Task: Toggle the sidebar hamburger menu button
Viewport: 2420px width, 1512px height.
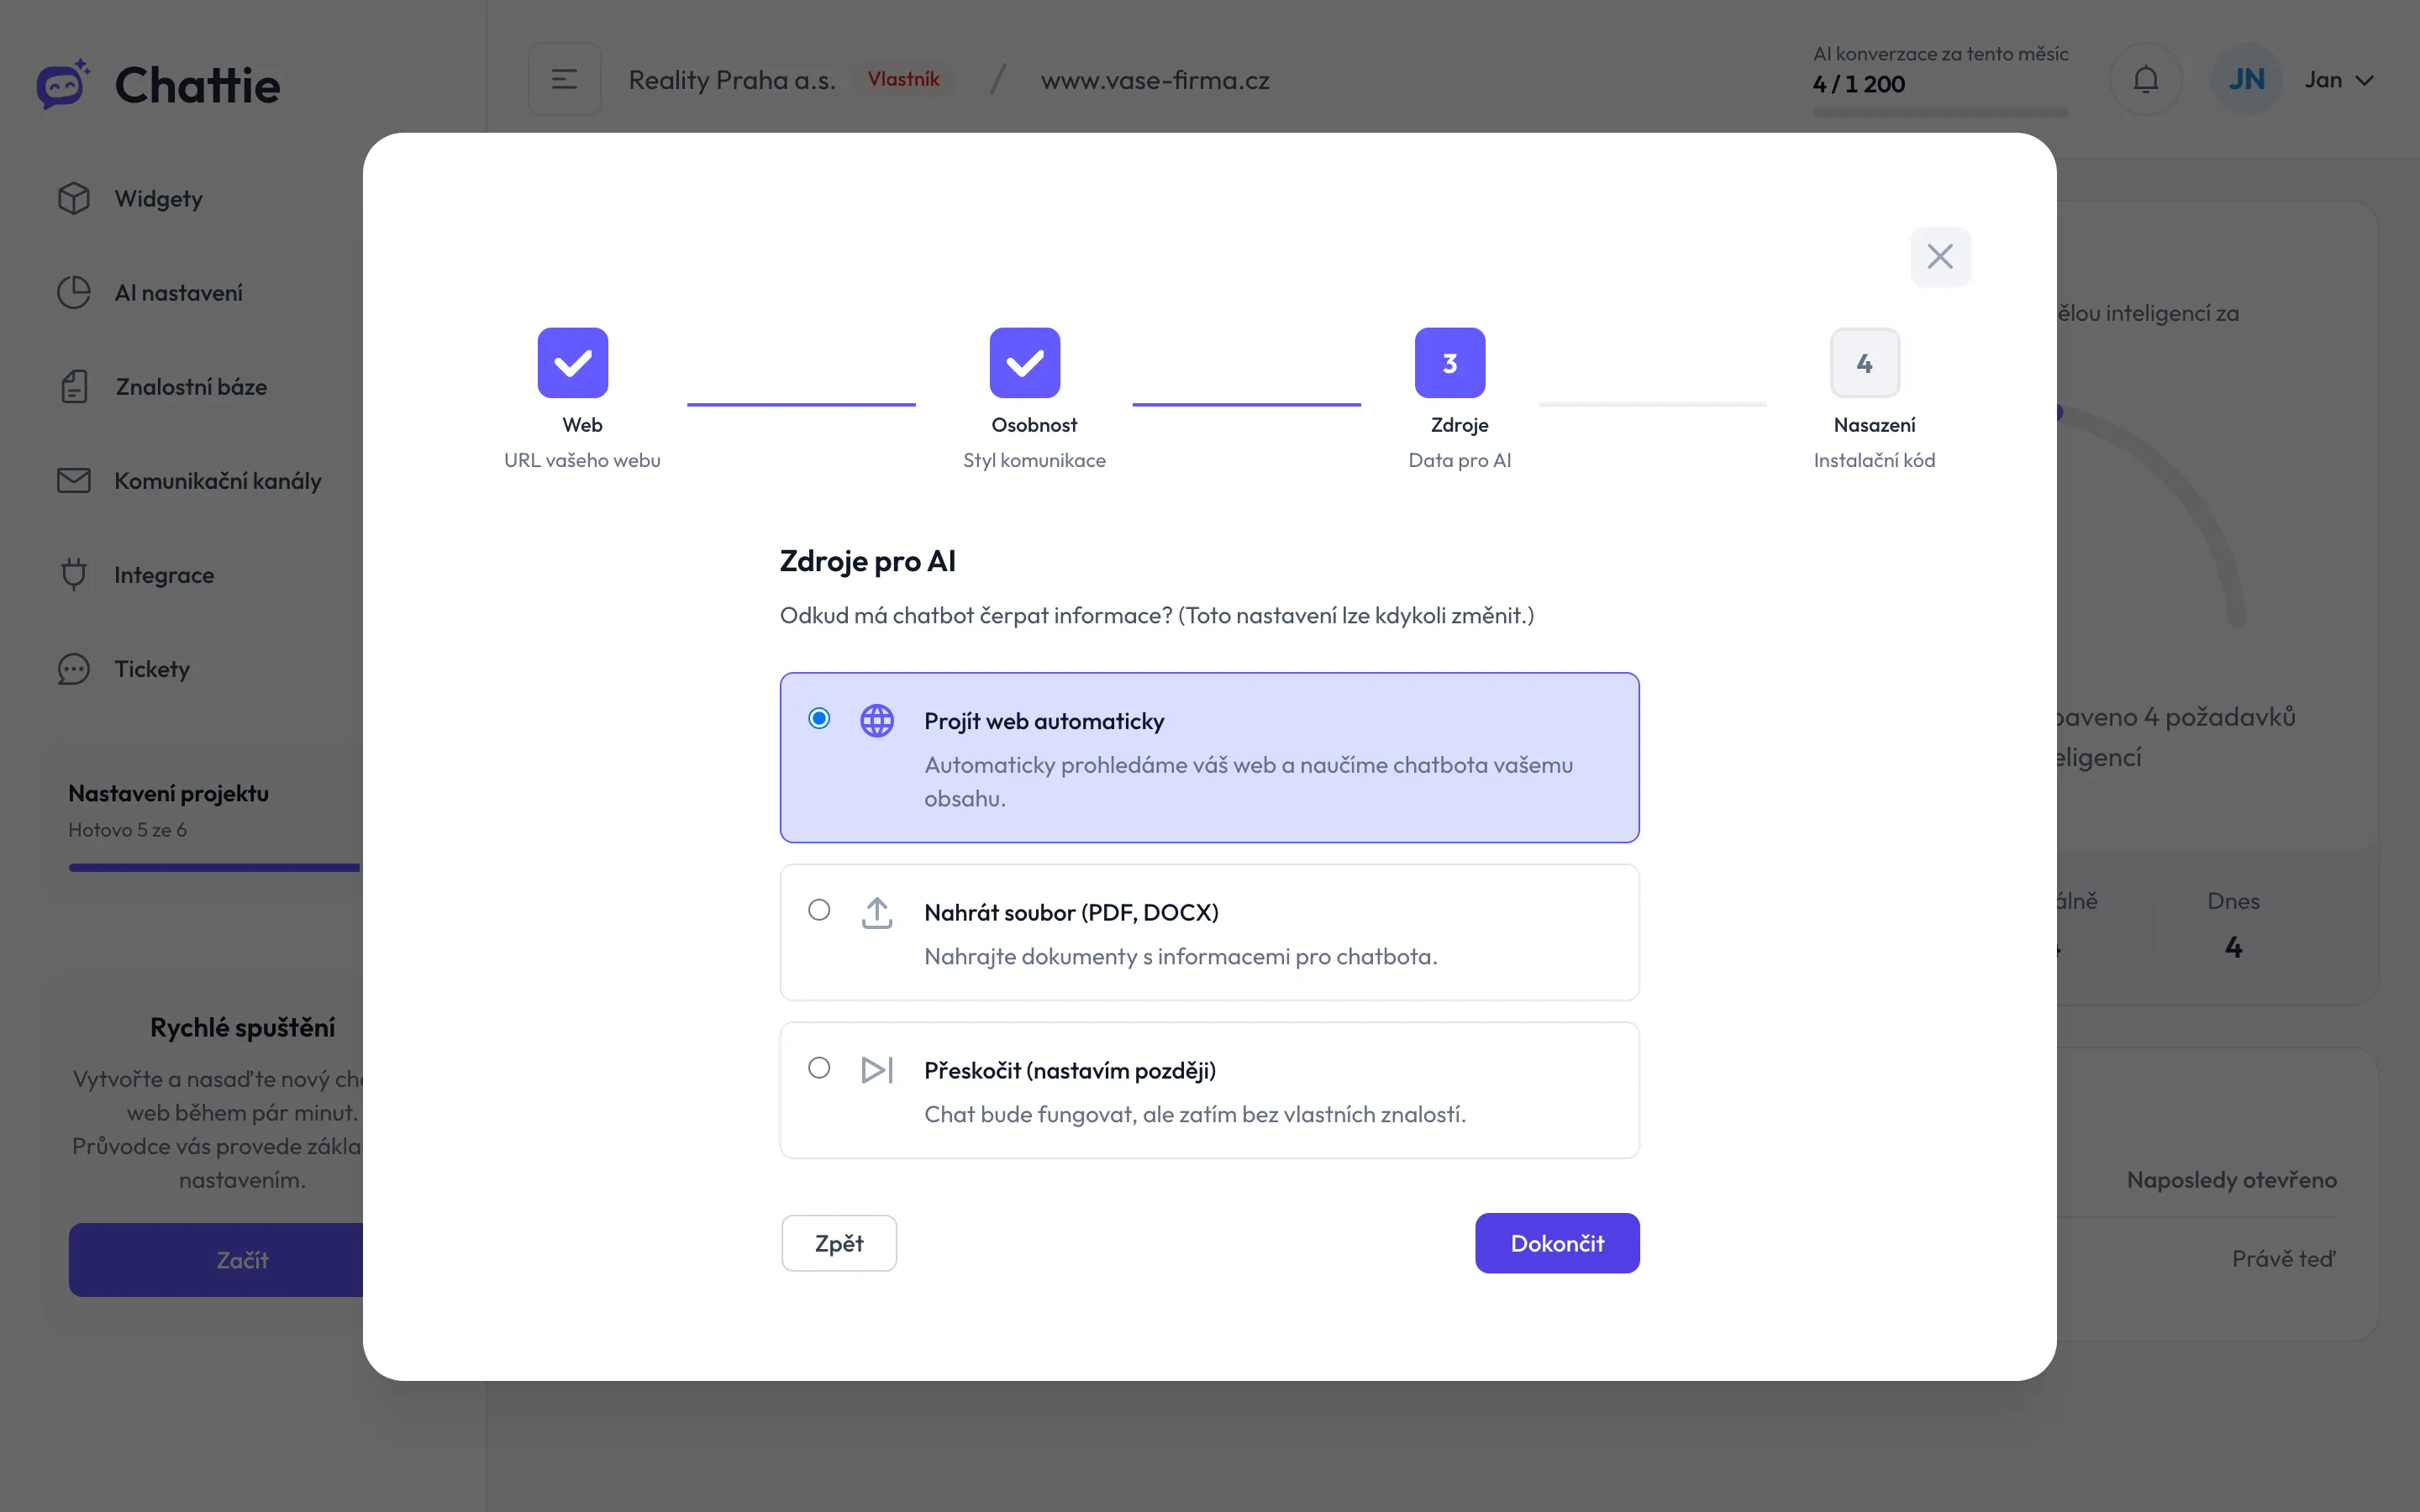Action: point(564,79)
